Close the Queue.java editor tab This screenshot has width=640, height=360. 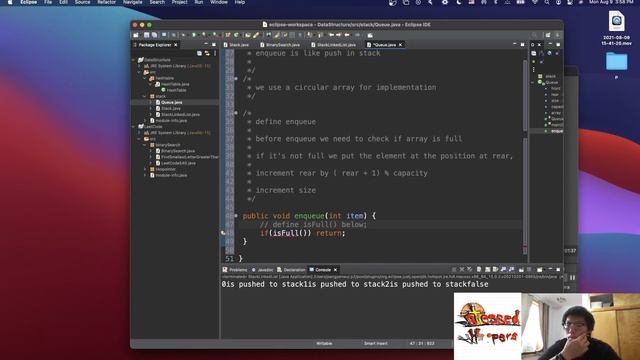(400, 44)
